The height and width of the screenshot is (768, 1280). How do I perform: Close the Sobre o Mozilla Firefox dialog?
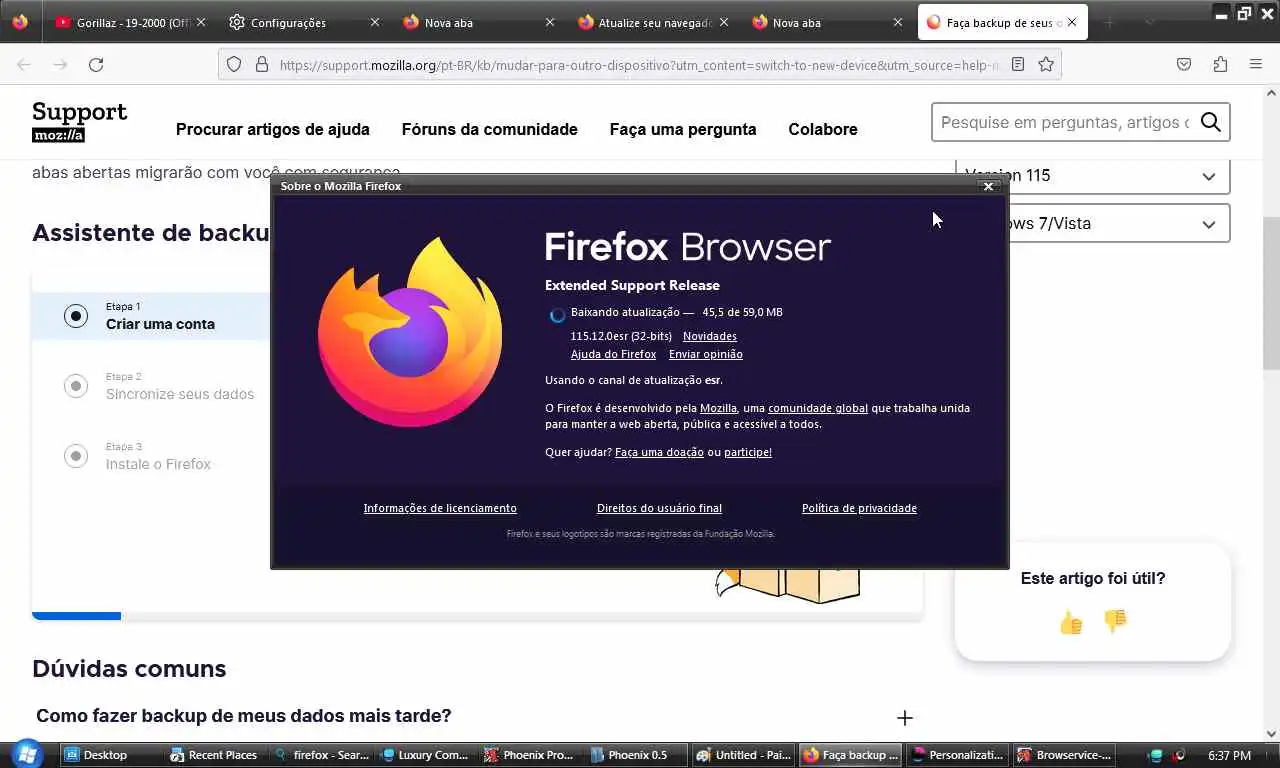[x=988, y=186]
